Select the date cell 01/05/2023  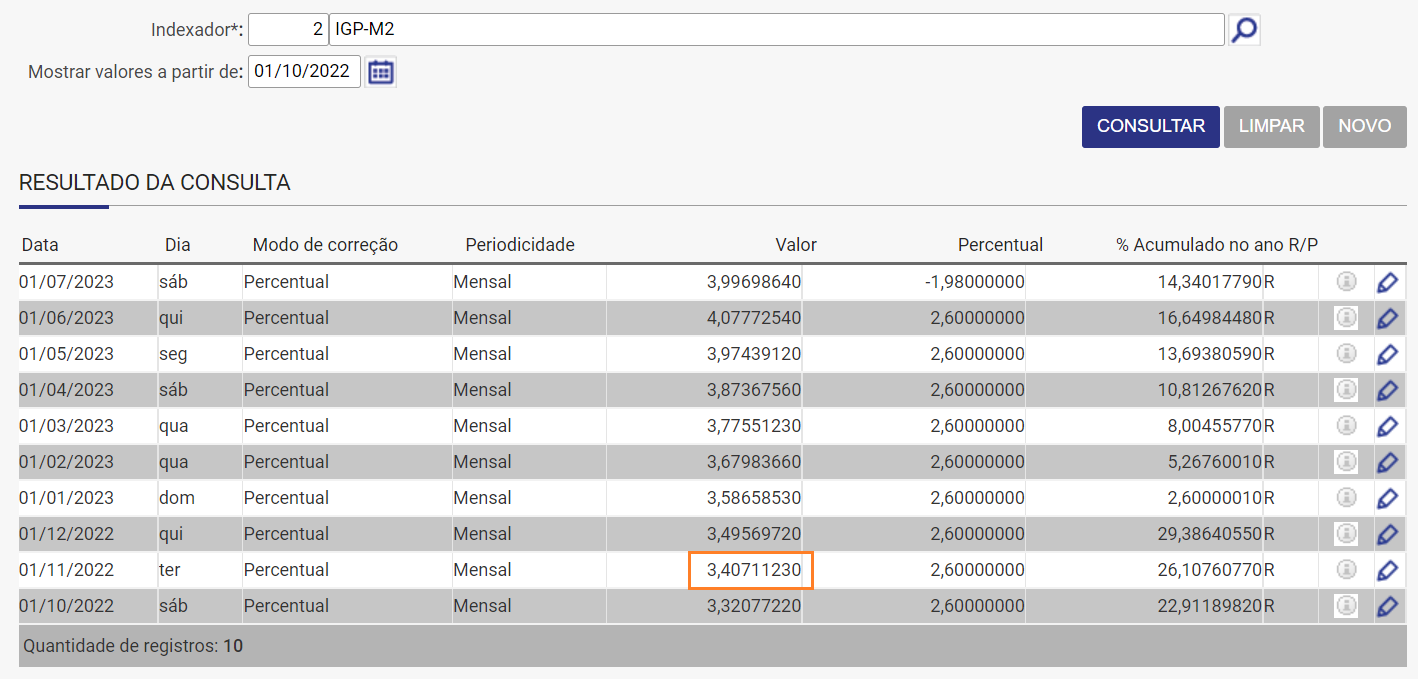pyautogui.click(x=67, y=354)
